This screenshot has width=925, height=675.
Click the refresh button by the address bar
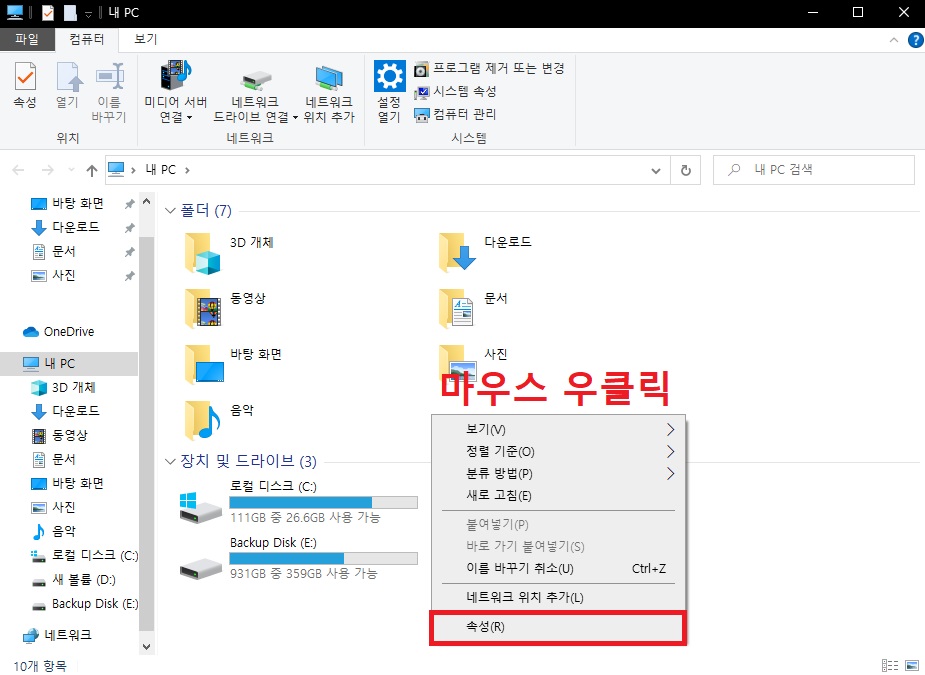[x=685, y=171]
